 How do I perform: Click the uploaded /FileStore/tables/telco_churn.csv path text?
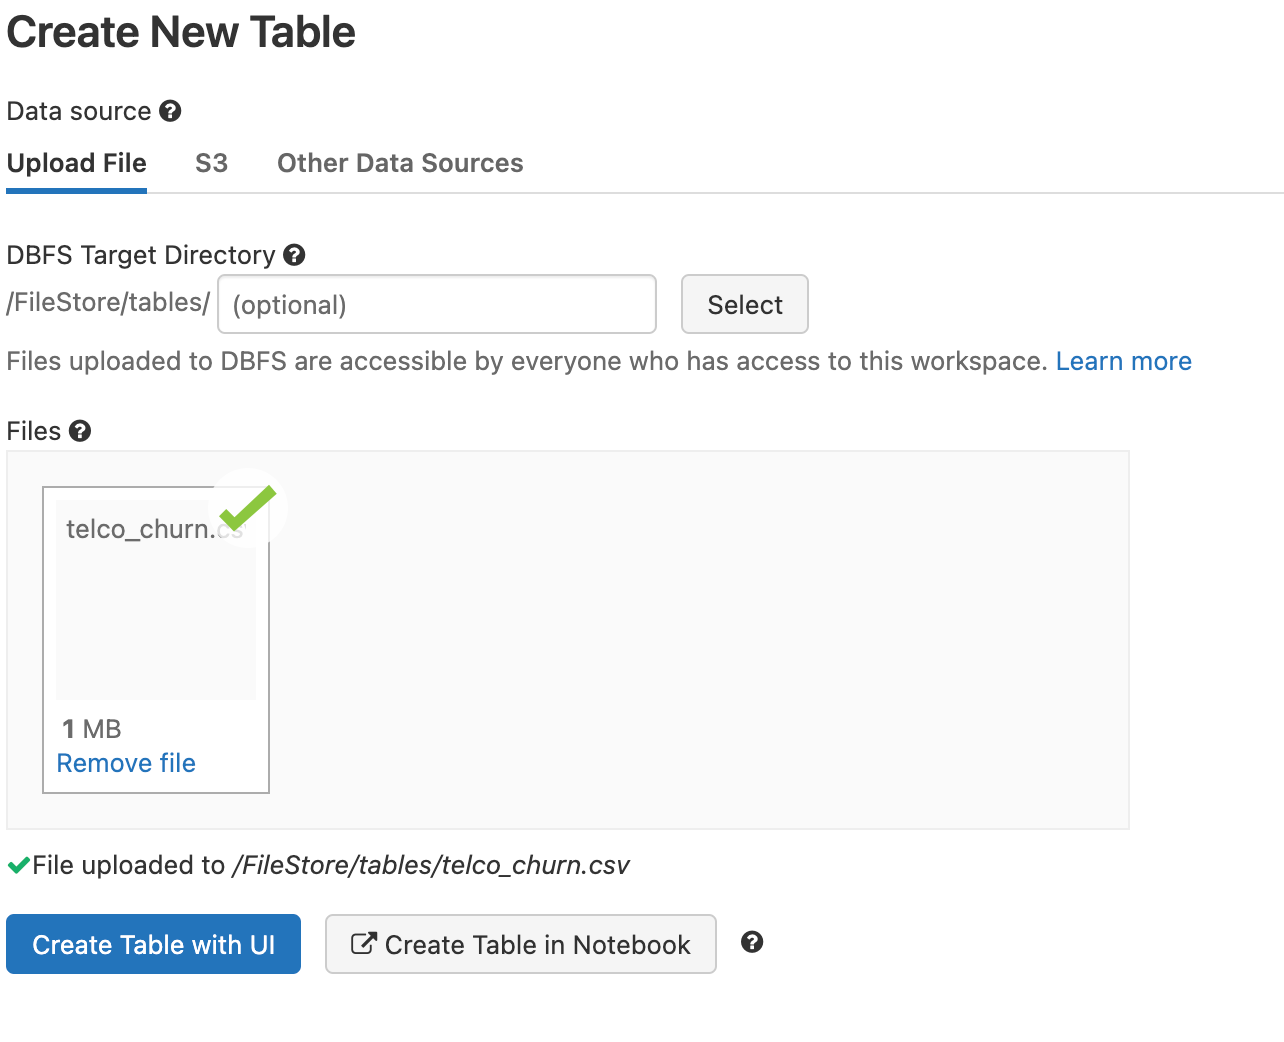tap(431, 865)
